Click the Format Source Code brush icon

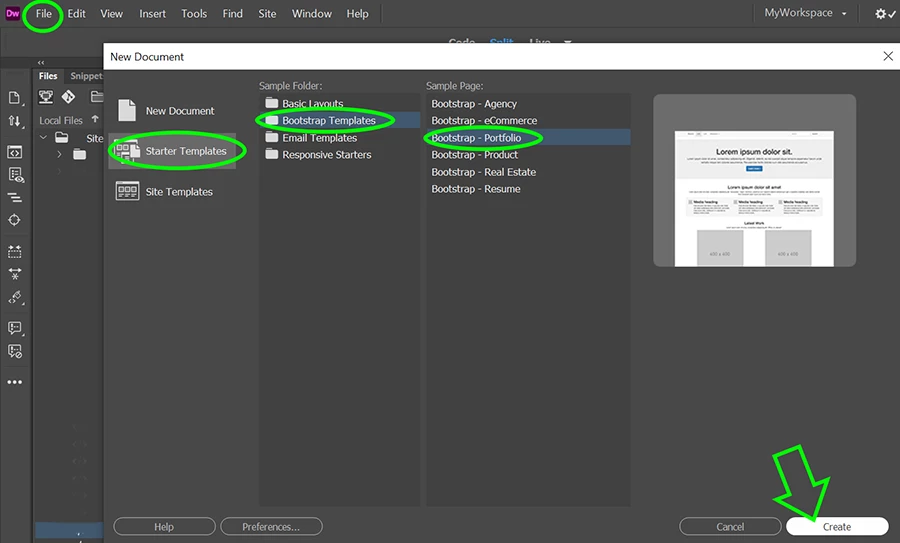[x=15, y=297]
